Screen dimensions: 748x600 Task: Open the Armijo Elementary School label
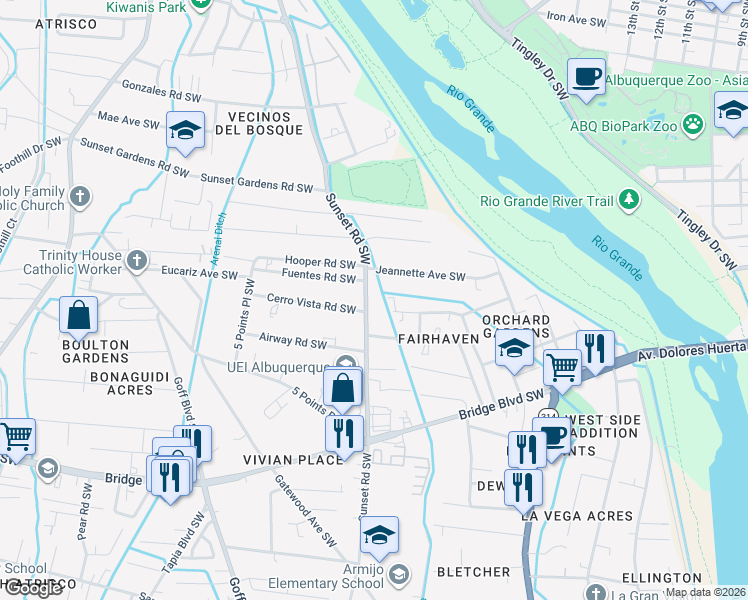tap(325, 576)
